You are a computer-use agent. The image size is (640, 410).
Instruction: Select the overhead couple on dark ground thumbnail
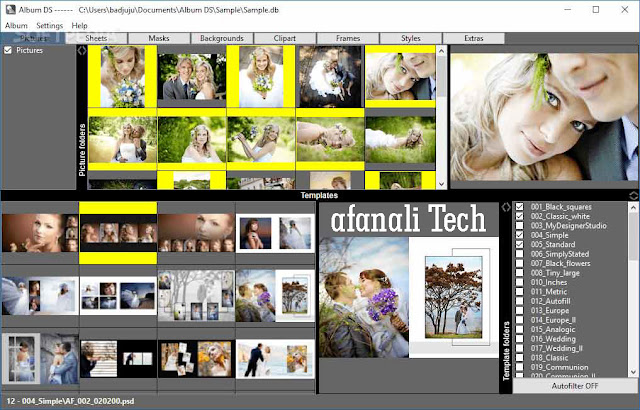[330, 76]
